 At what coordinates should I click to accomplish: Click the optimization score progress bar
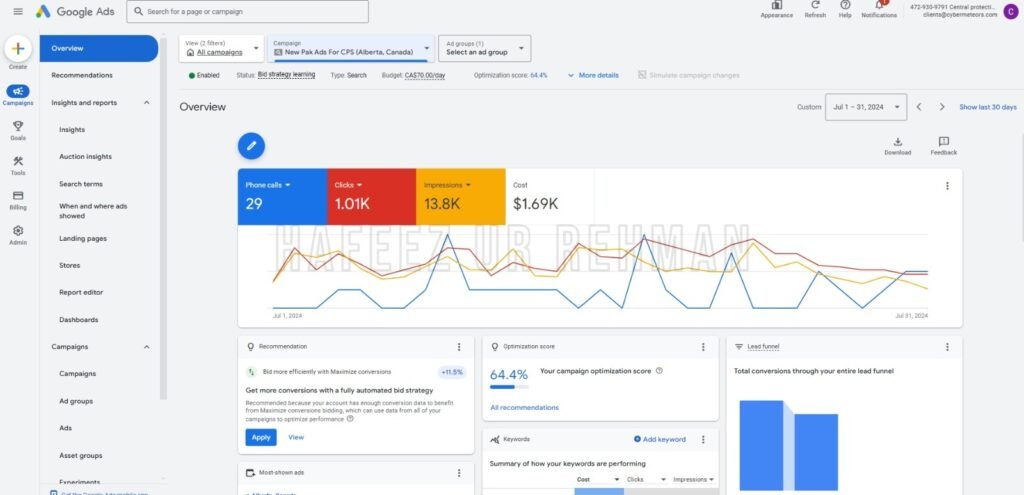[x=509, y=387]
